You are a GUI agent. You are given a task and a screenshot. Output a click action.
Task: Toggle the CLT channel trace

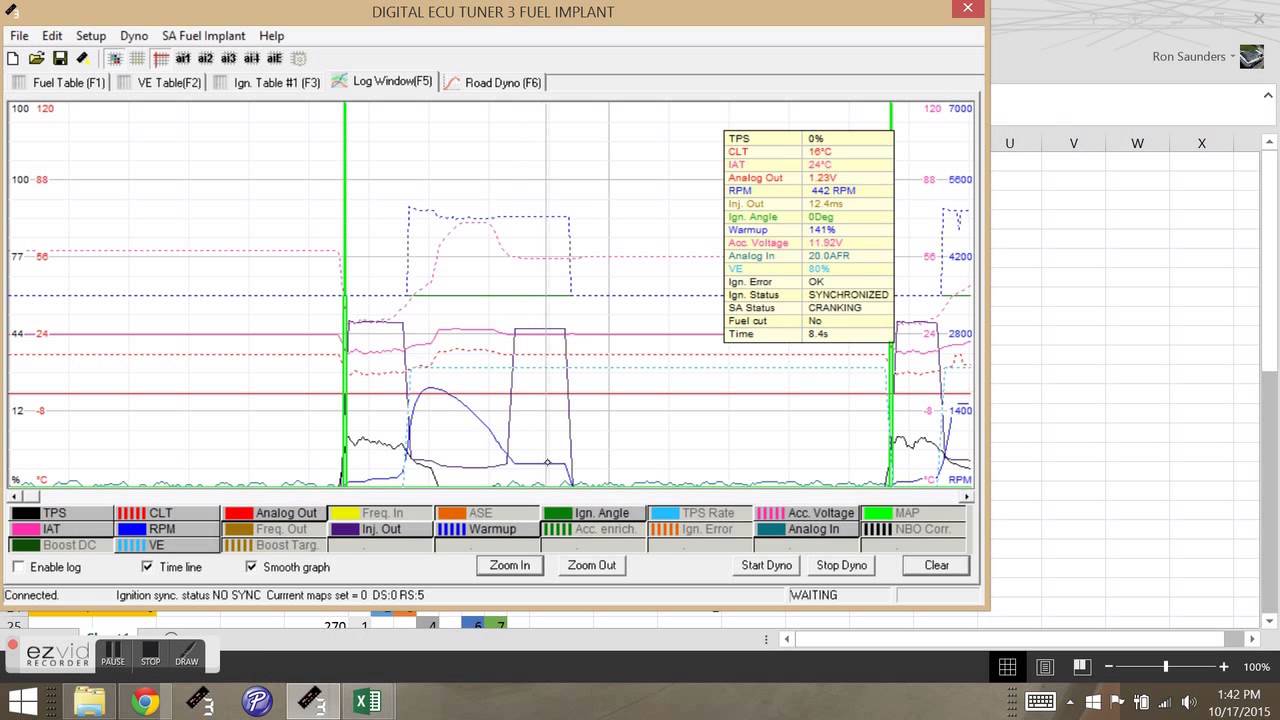tap(167, 513)
